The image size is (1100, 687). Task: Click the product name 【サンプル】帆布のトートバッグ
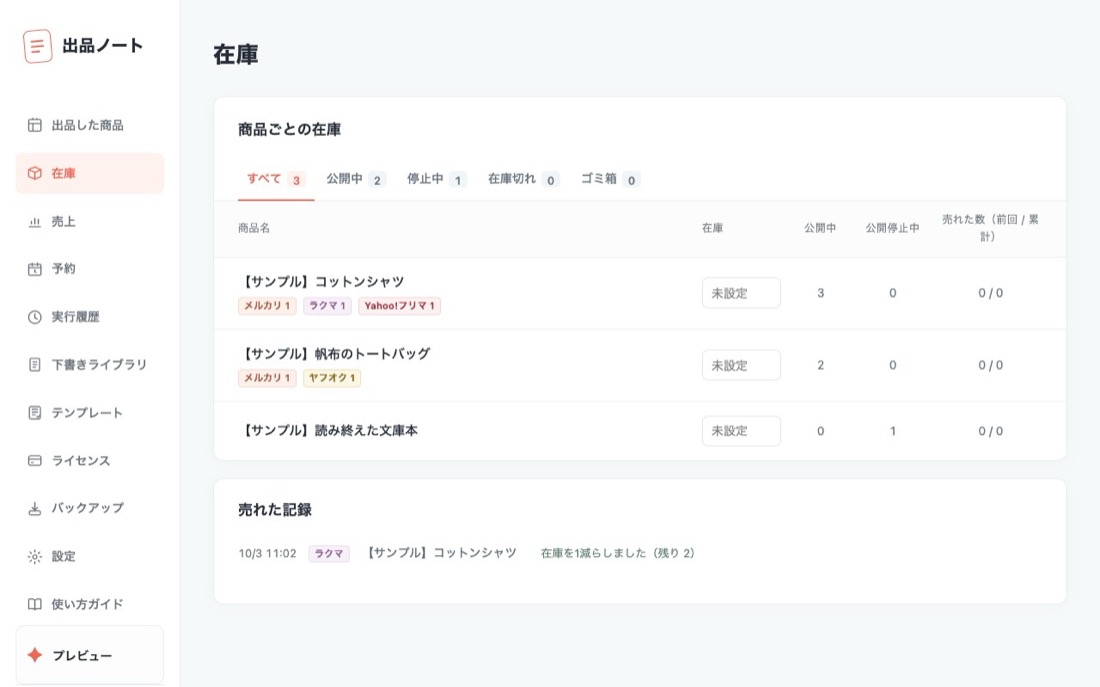point(334,354)
